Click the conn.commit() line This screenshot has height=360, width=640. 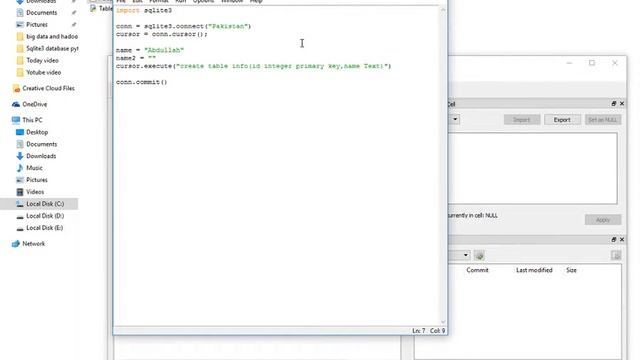[x=142, y=82]
